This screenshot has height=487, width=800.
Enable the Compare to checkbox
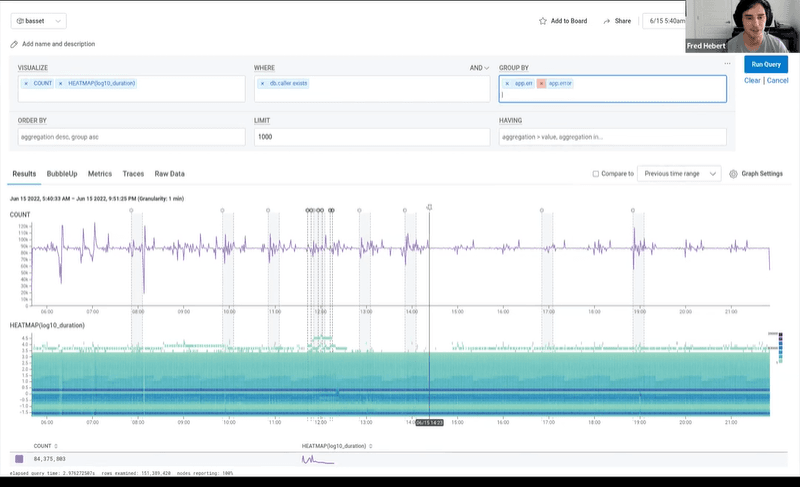pos(596,173)
